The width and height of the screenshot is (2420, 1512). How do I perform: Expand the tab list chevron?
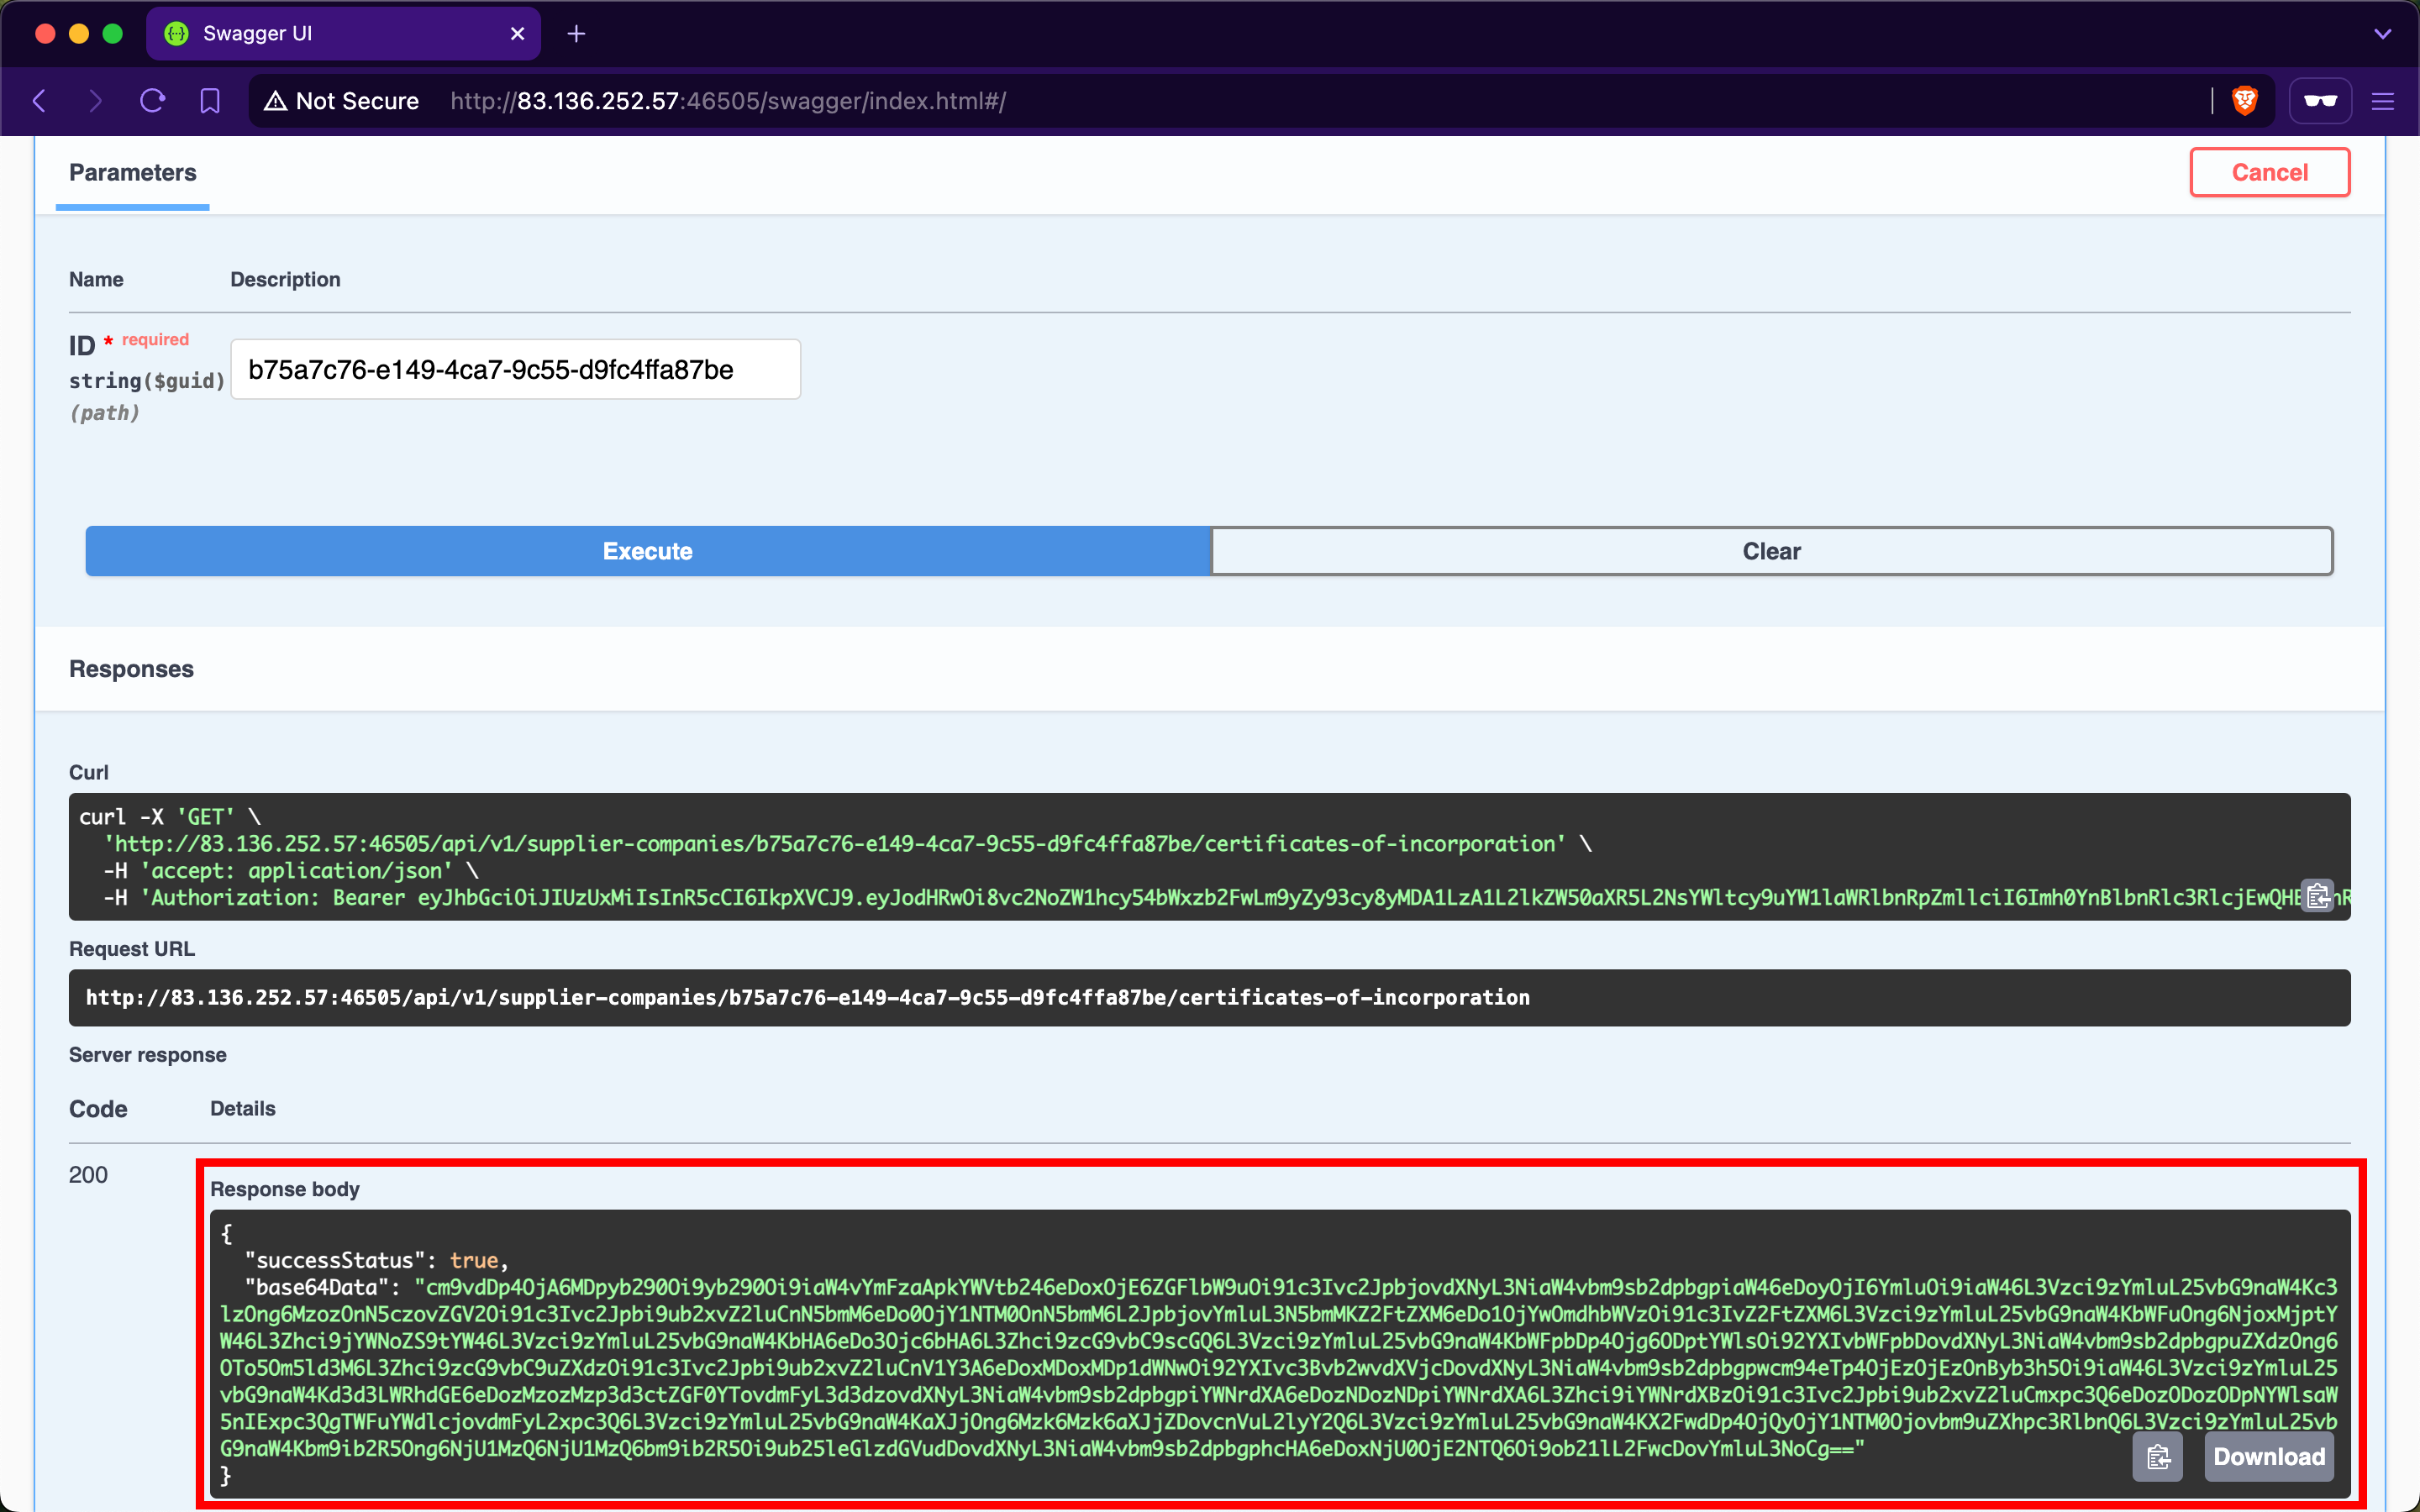(x=2382, y=34)
